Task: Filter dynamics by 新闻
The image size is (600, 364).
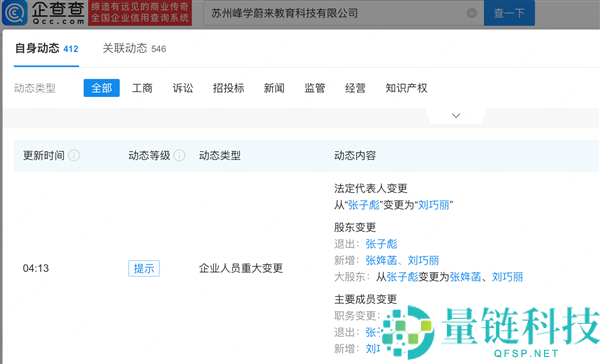Action: click(x=274, y=88)
